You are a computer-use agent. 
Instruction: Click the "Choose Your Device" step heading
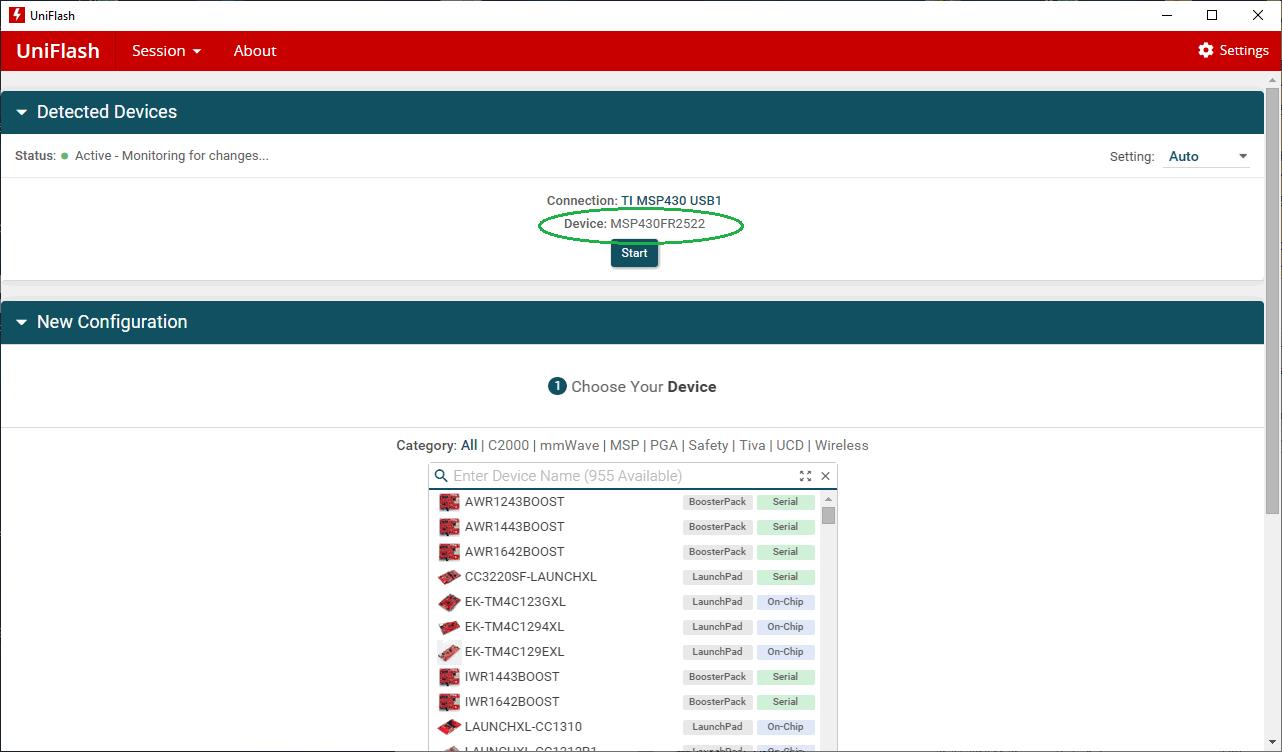(644, 387)
